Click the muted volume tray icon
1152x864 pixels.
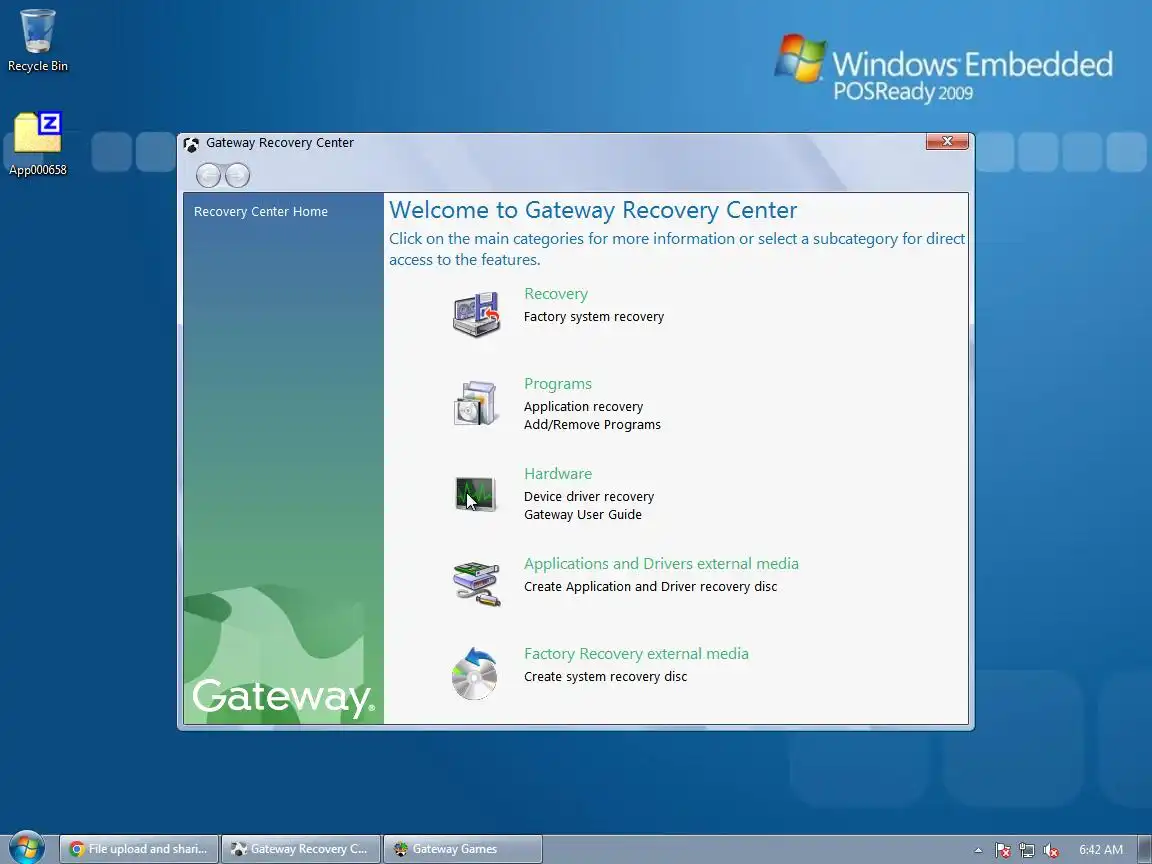pos(1051,850)
